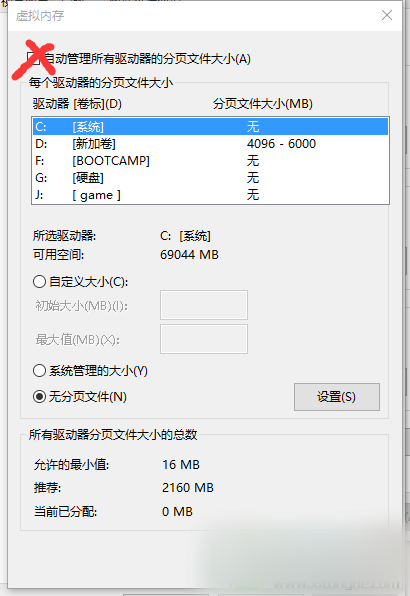410x596 pixels.
Task: Click the 虚拟内存 title bar text
Action: 40,16
